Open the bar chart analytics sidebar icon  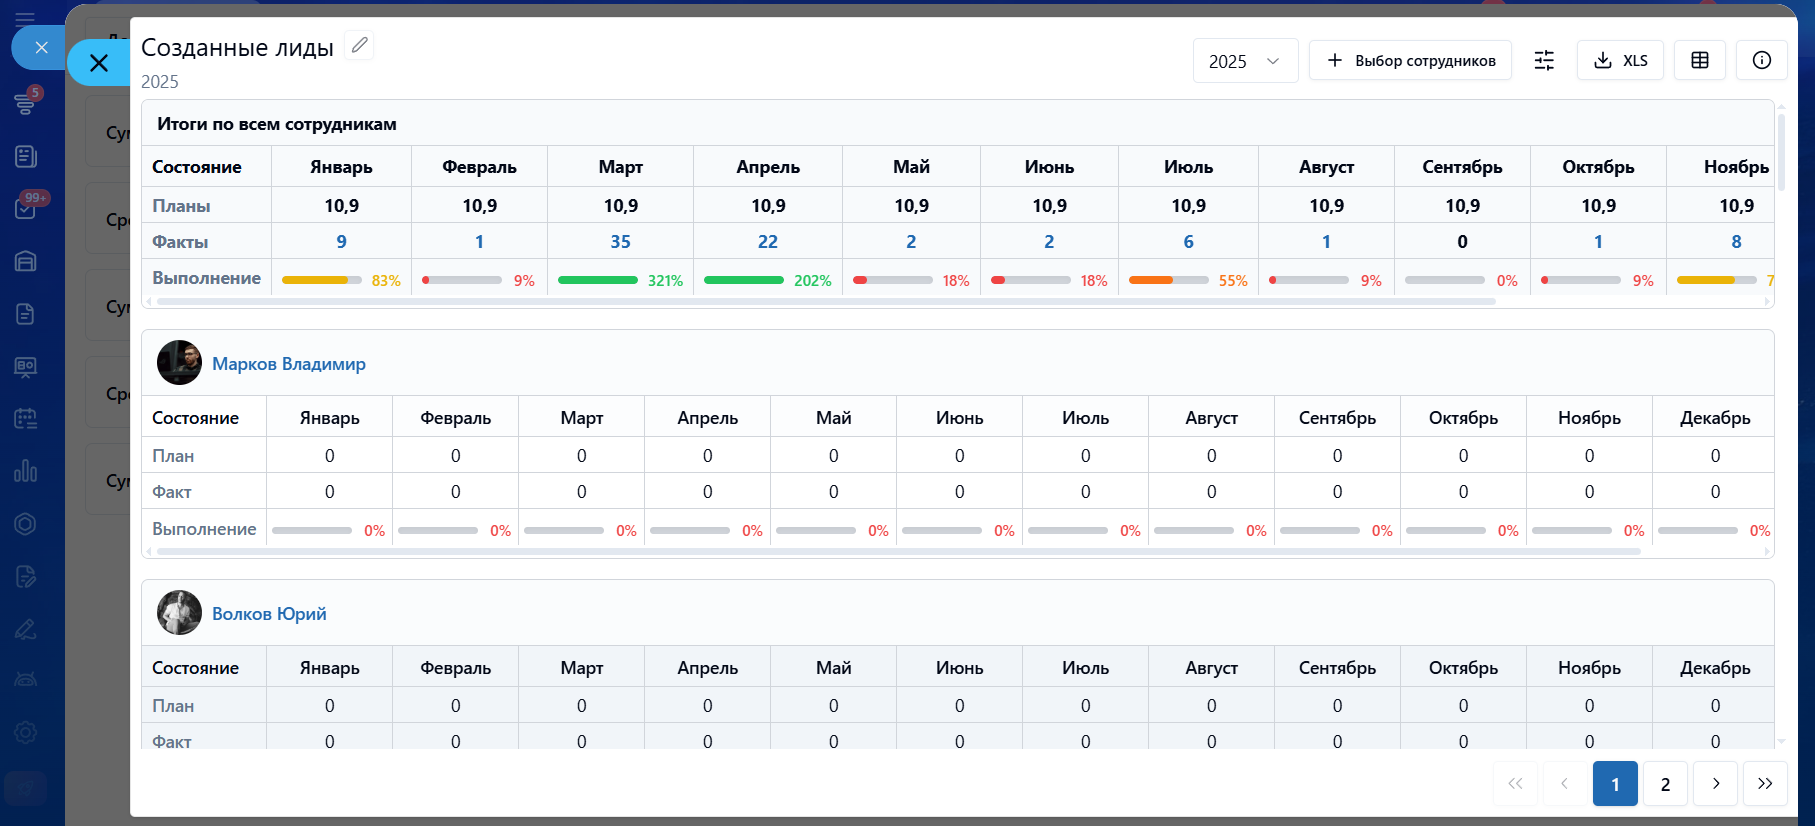coord(26,471)
